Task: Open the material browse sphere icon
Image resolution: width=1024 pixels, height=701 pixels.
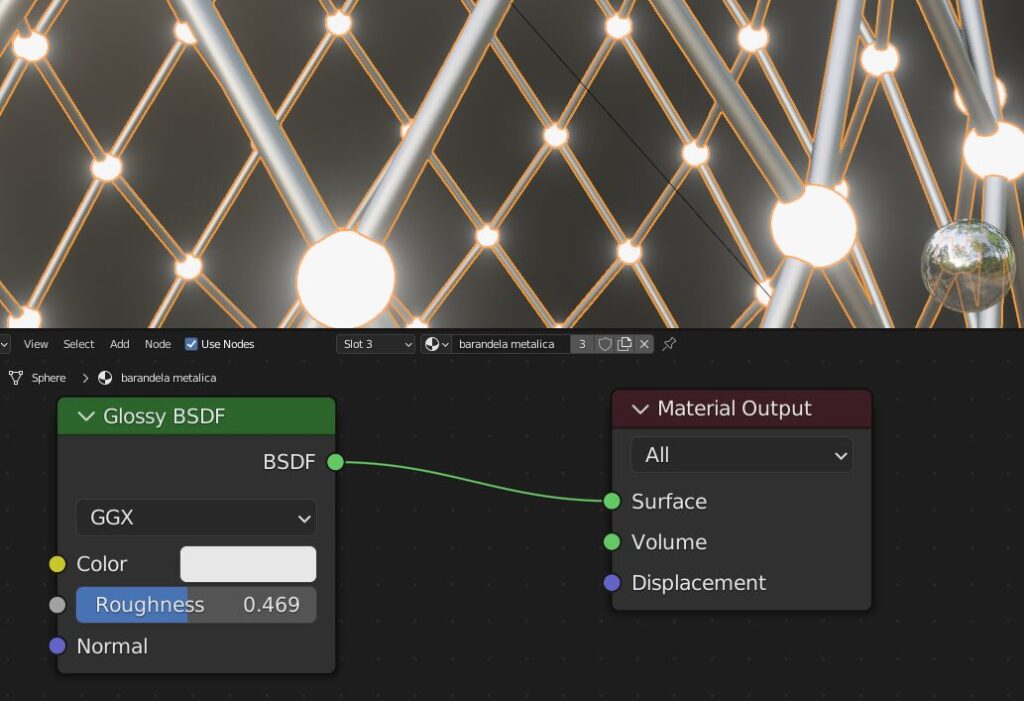Action: coord(436,344)
